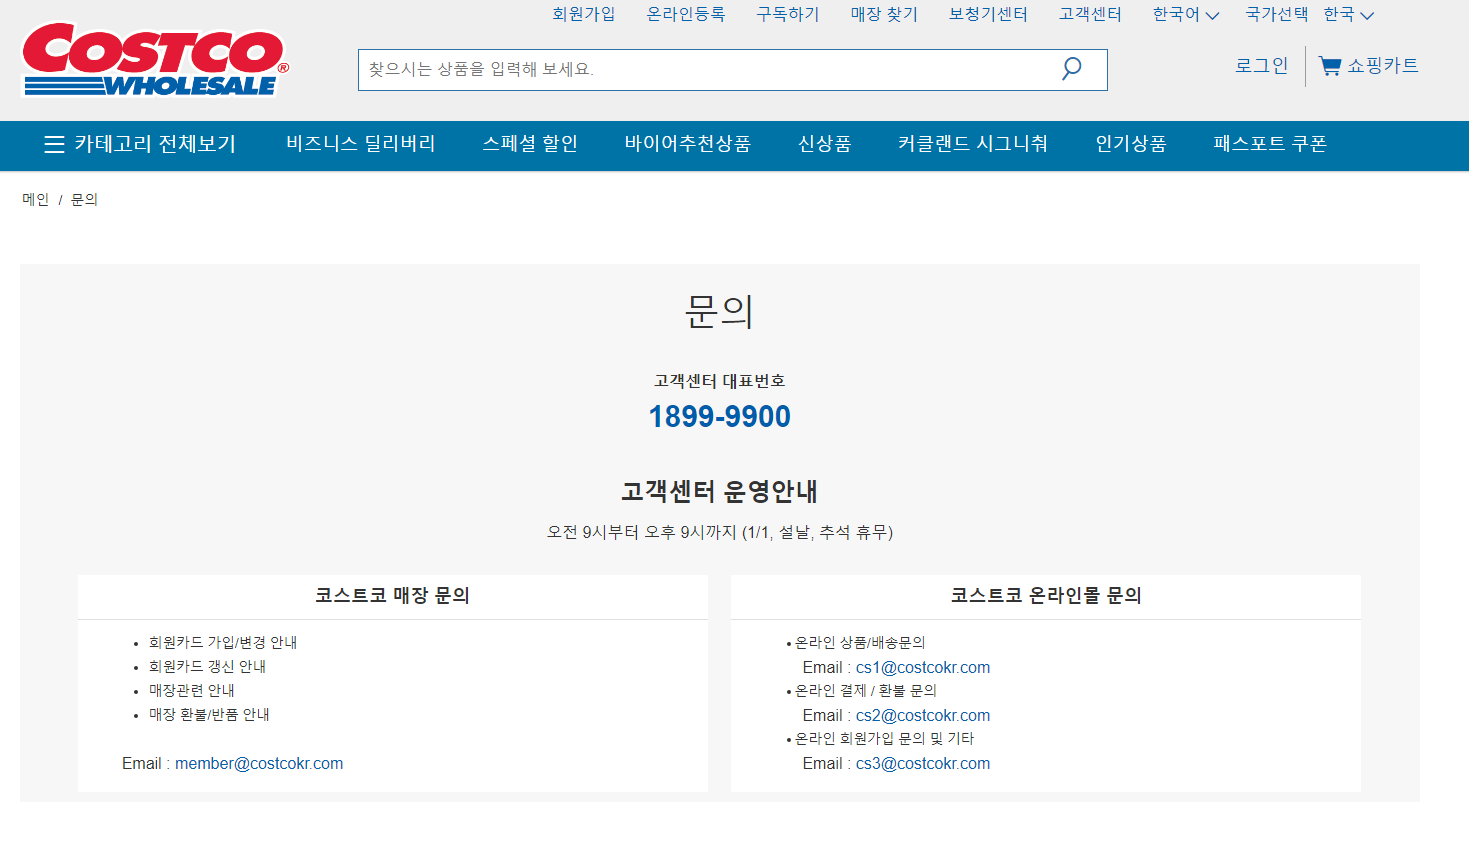Click the operating hours text 오전 9시부터
1469x857 pixels.
click(x=720, y=533)
